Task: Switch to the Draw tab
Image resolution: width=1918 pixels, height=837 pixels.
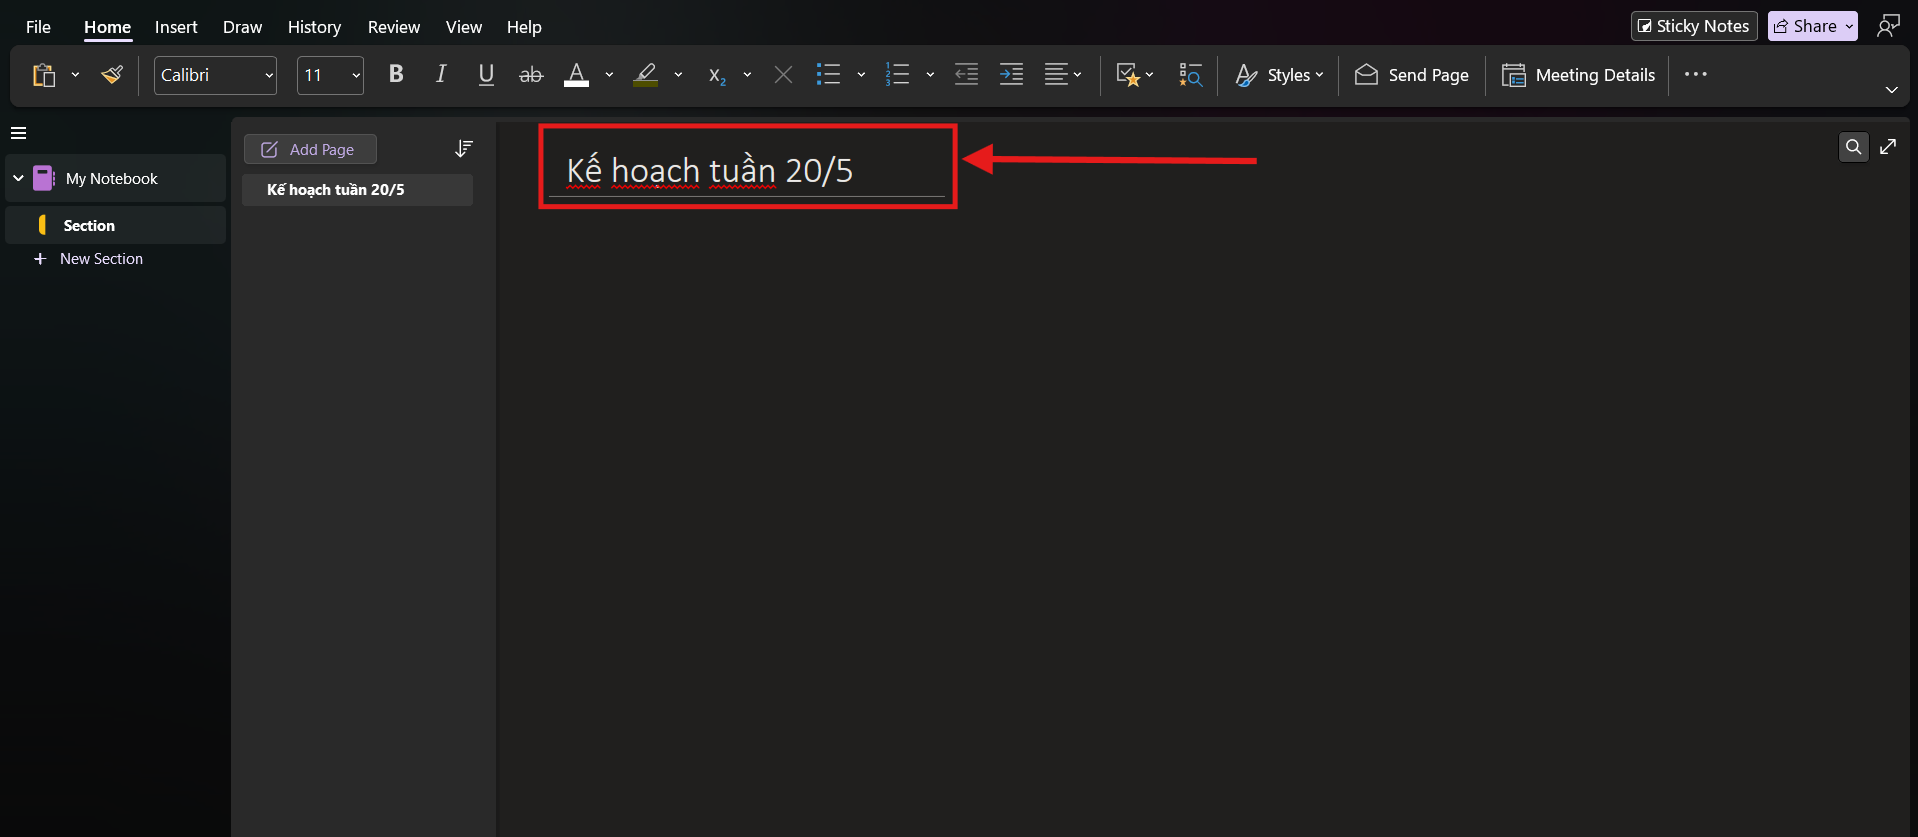Action: (242, 27)
